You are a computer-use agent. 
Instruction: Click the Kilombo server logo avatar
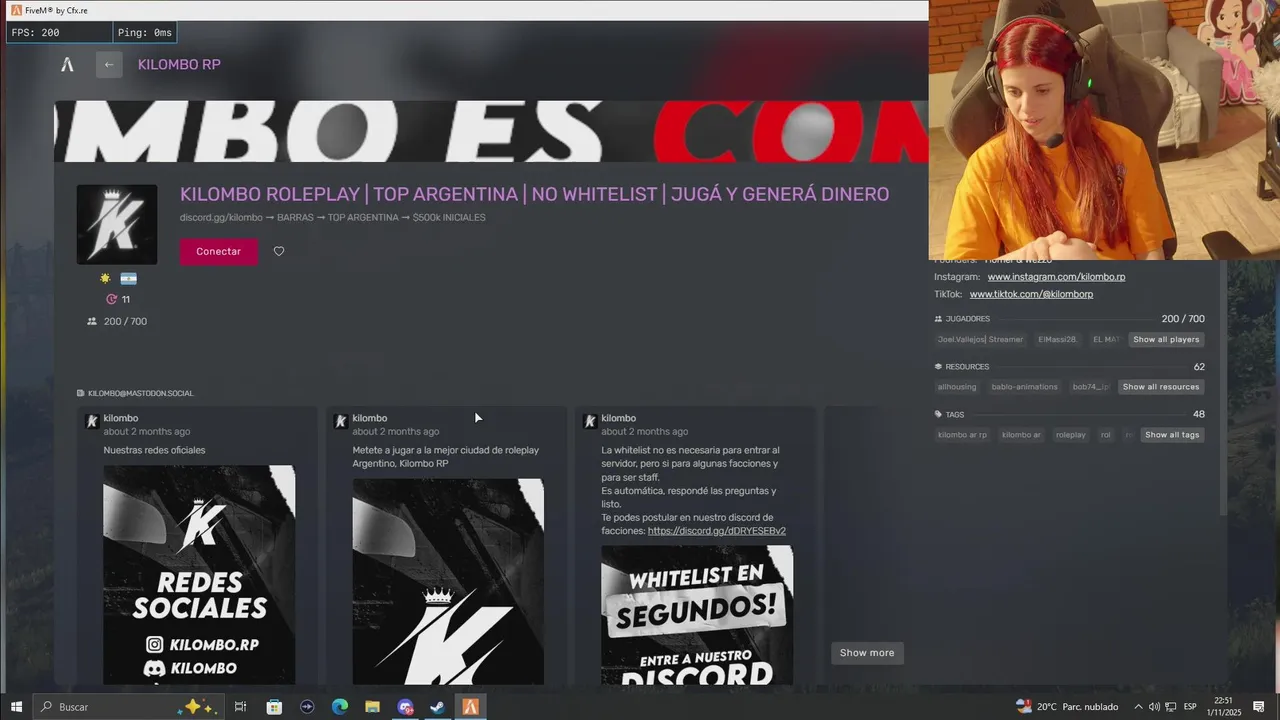[117, 224]
